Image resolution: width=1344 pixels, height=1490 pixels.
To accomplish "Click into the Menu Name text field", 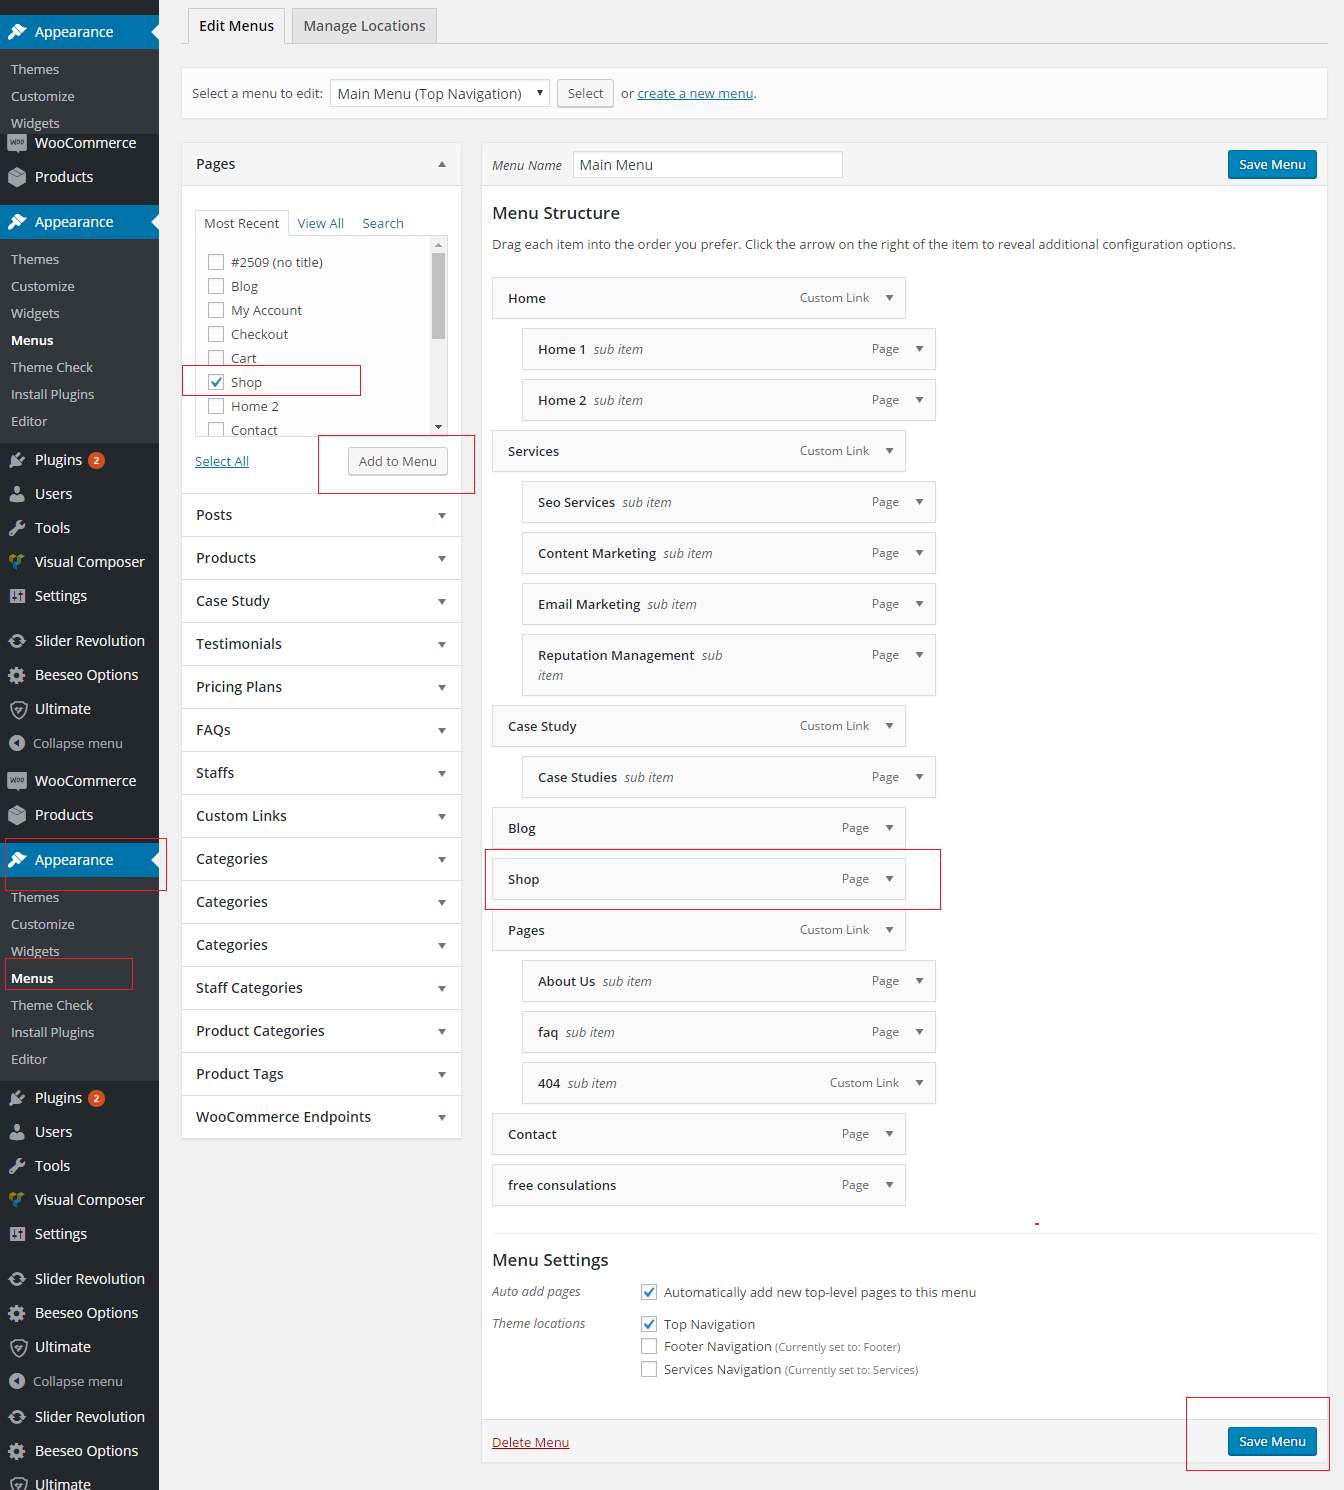I will (x=707, y=165).
